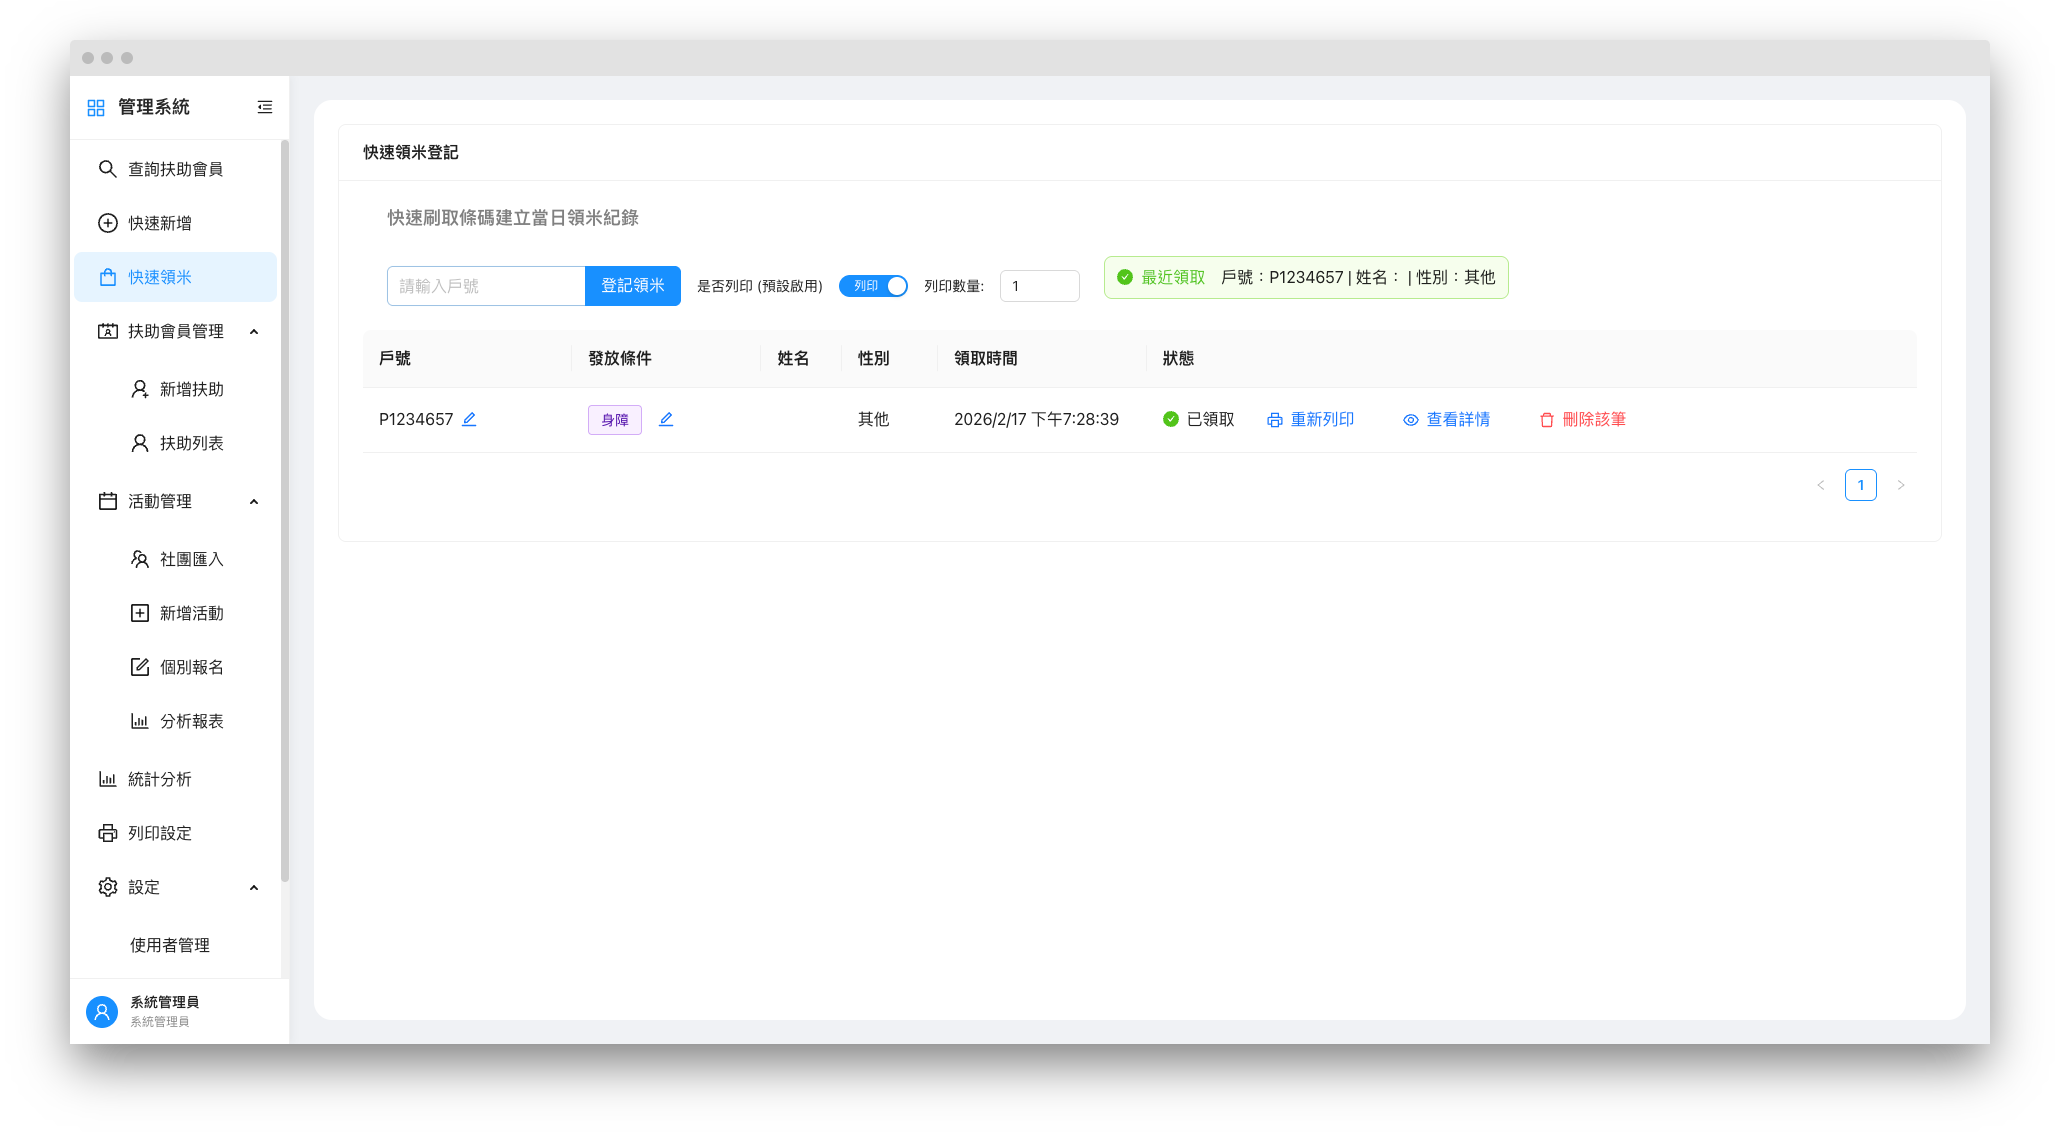Collapse the sidebar with the menu-fold icon
Image resolution: width=2060 pixels, height=1144 pixels.
pyautogui.click(x=265, y=107)
